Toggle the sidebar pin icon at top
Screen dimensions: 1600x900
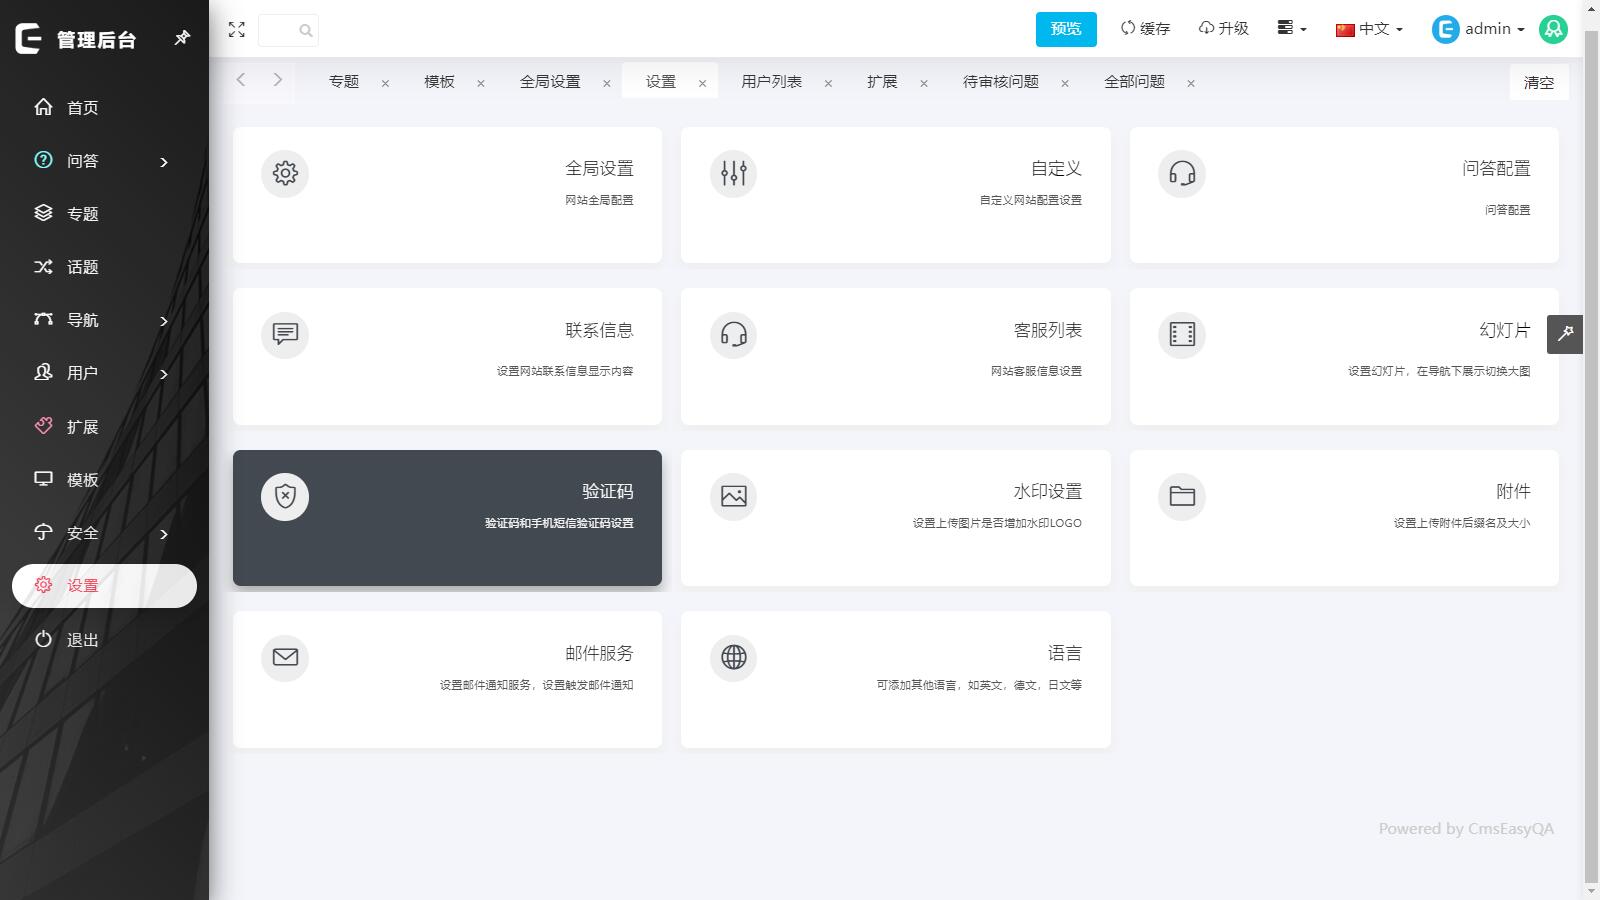point(182,37)
